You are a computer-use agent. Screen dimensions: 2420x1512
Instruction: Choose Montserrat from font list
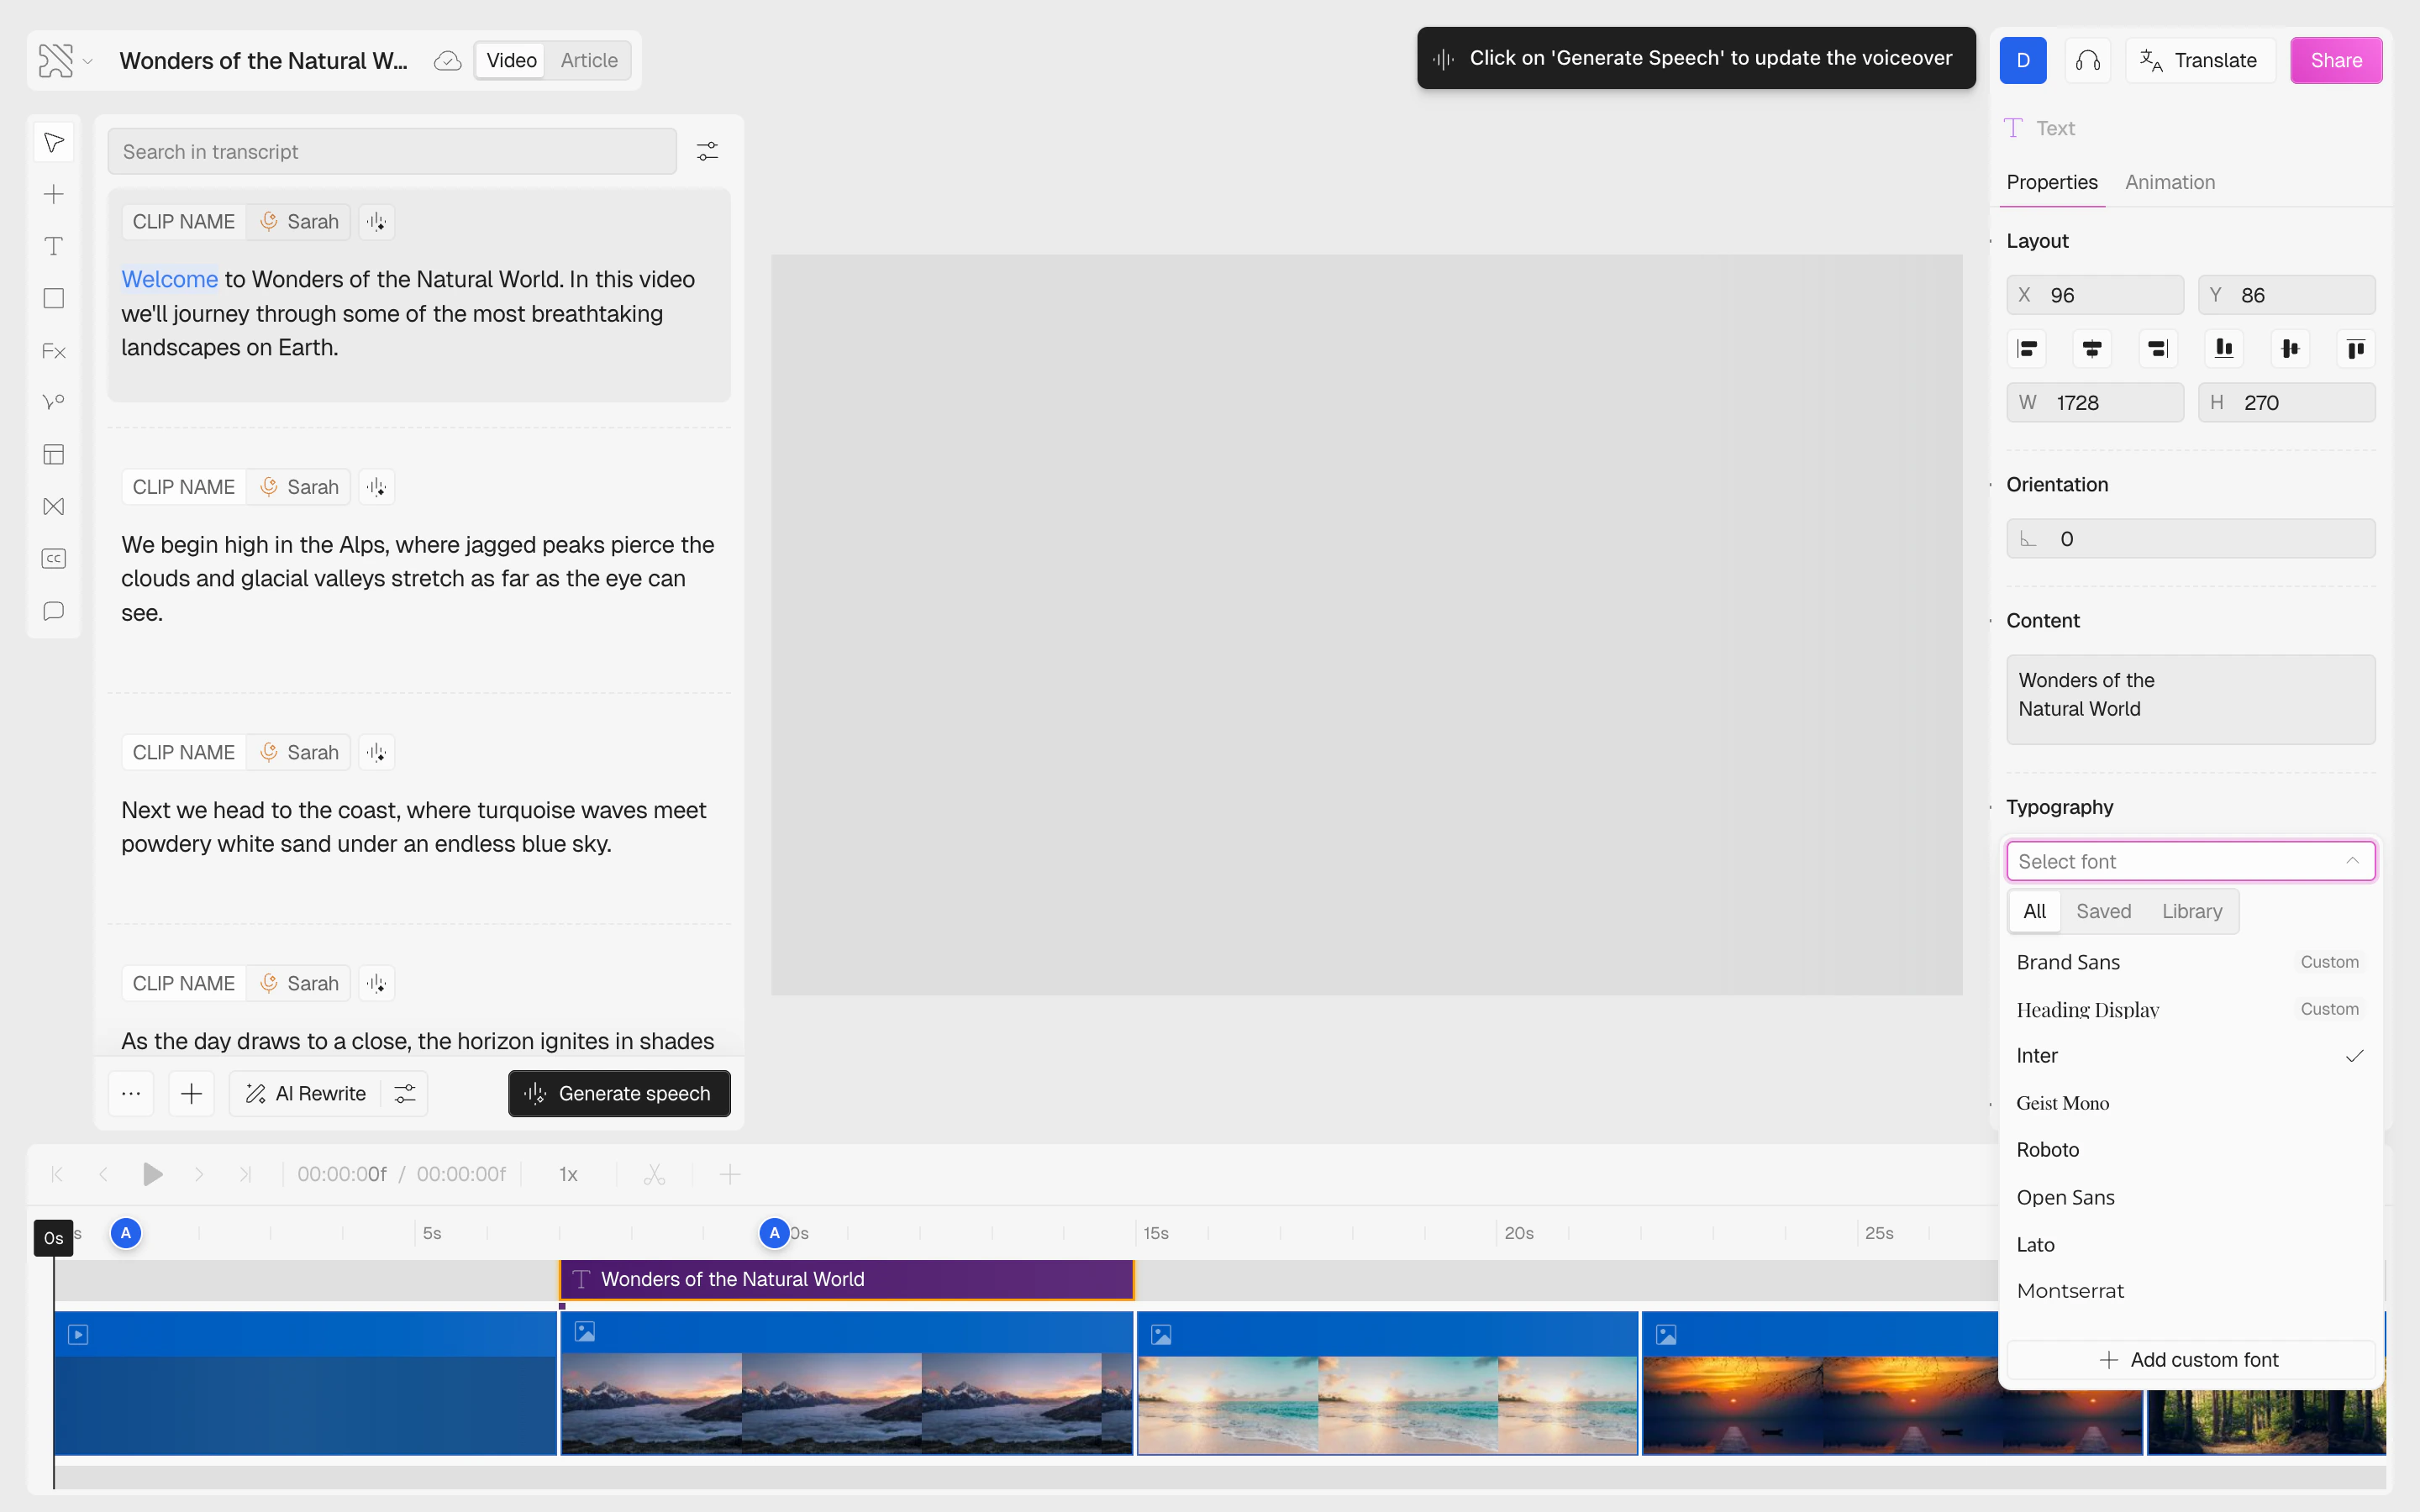2070,1291
